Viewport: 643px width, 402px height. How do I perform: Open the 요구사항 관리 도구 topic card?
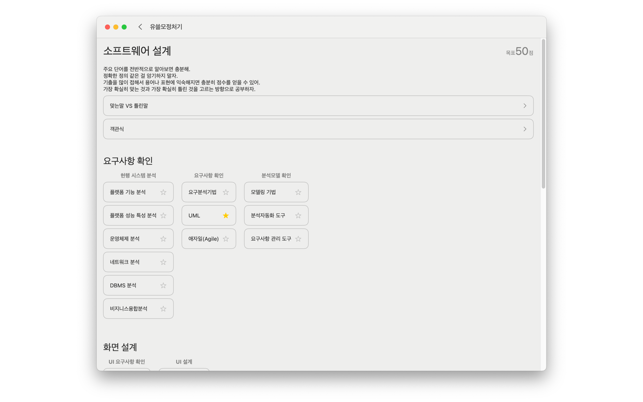tap(270, 239)
